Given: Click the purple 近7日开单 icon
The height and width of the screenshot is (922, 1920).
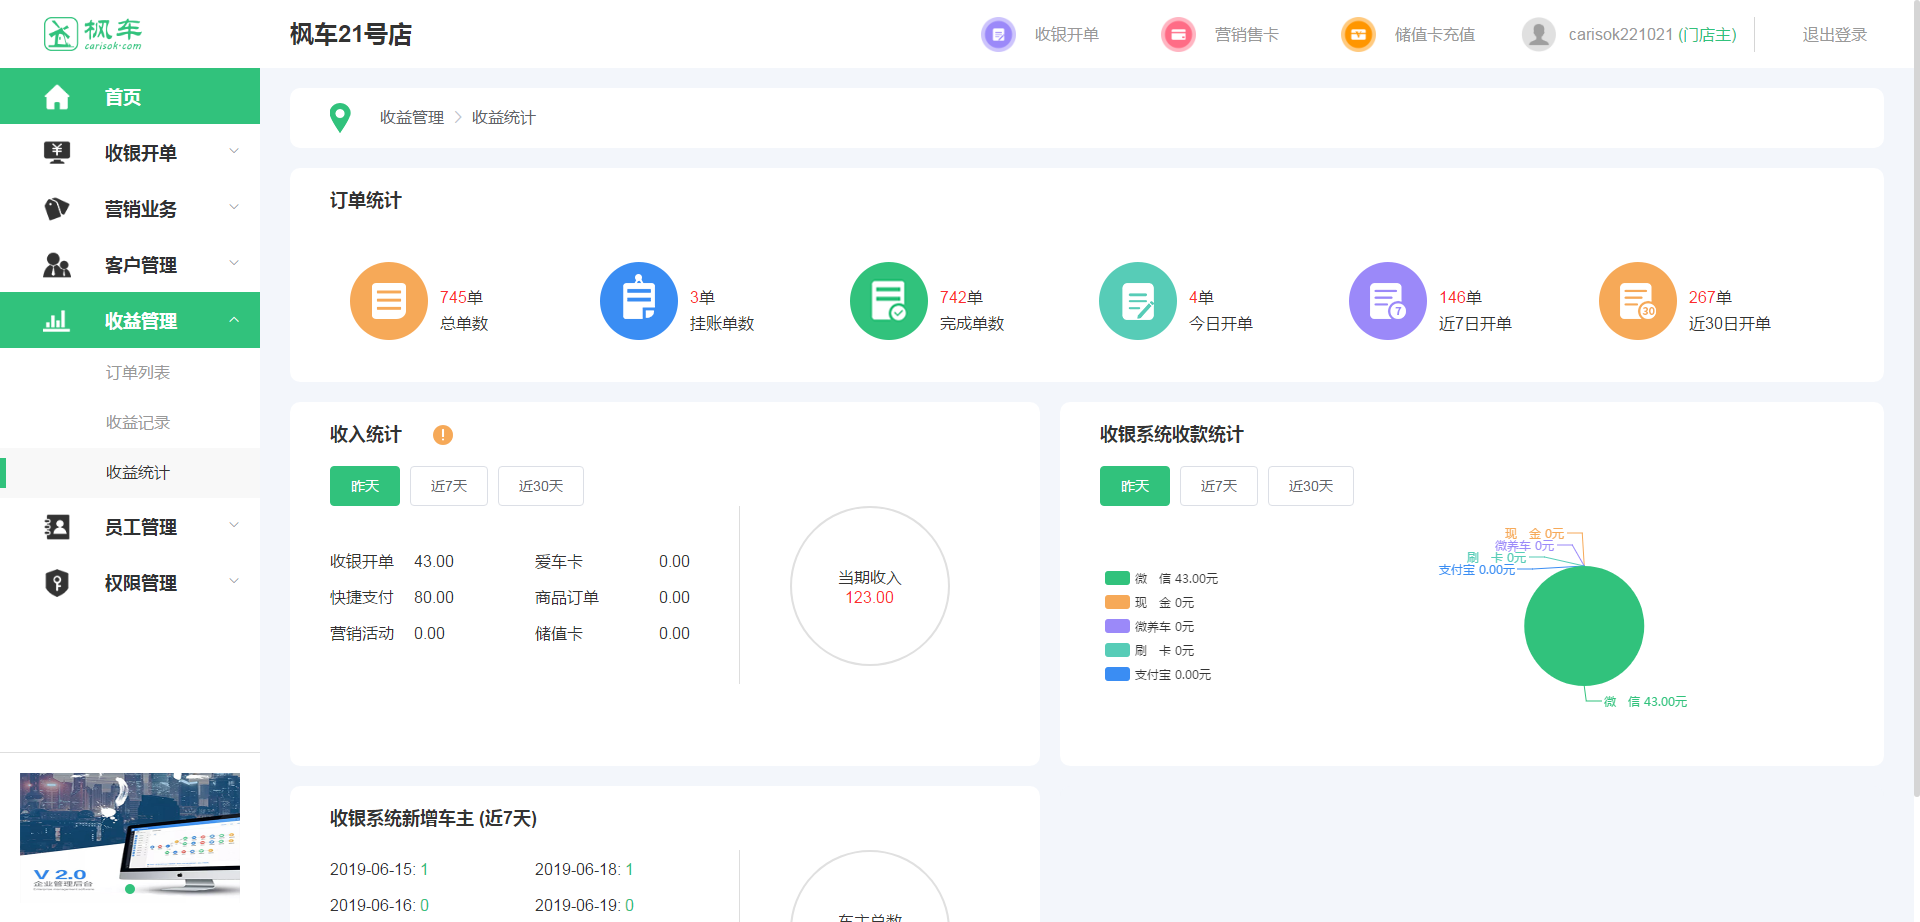Looking at the screenshot, I should (1388, 301).
